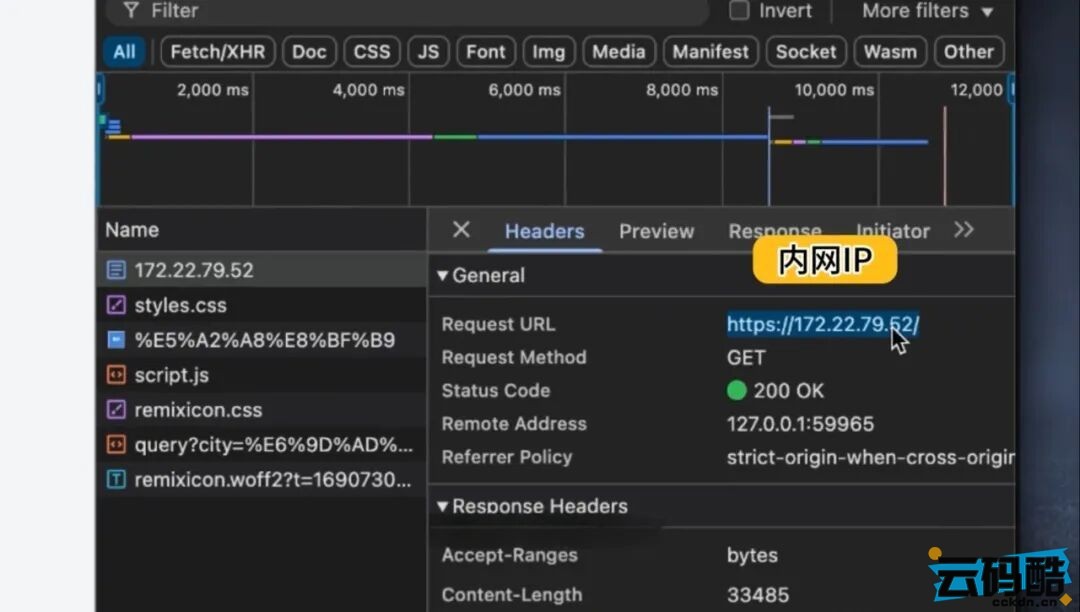Switch to the Preview tab
This screenshot has height=612, width=1080.
656,231
